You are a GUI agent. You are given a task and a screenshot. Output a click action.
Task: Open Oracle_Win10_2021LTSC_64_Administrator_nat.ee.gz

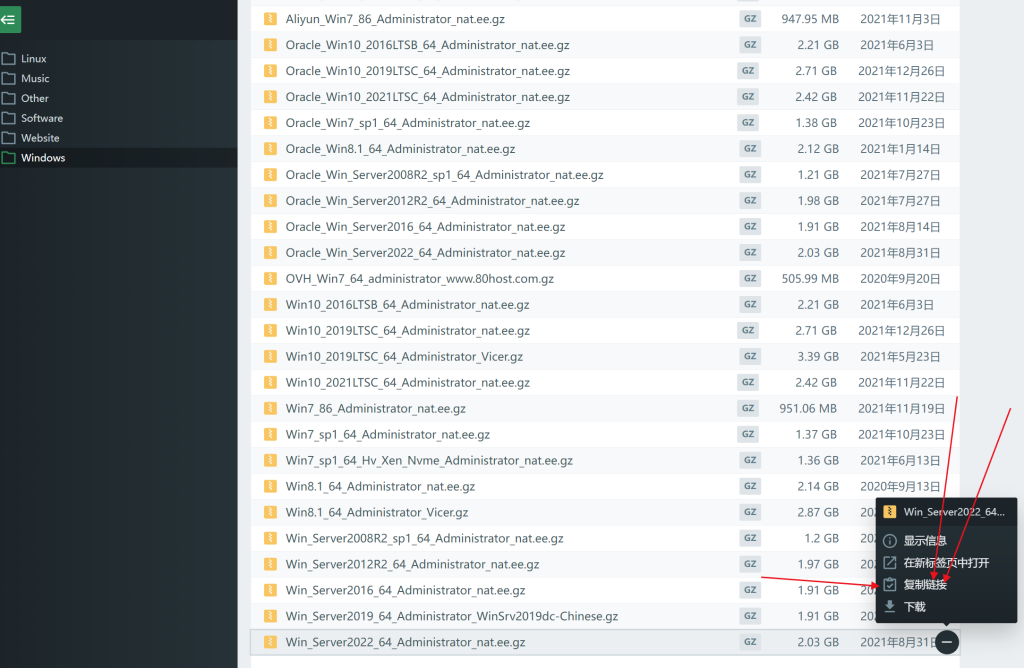(428, 97)
